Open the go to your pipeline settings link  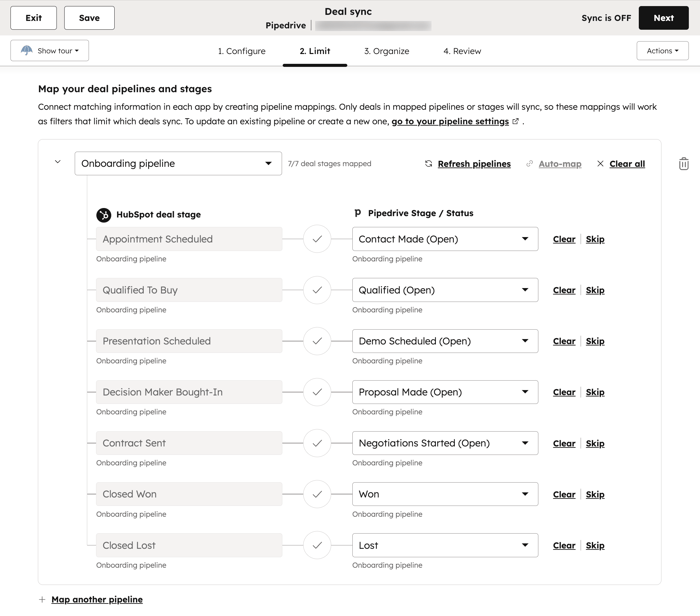[x=450, y=121]
